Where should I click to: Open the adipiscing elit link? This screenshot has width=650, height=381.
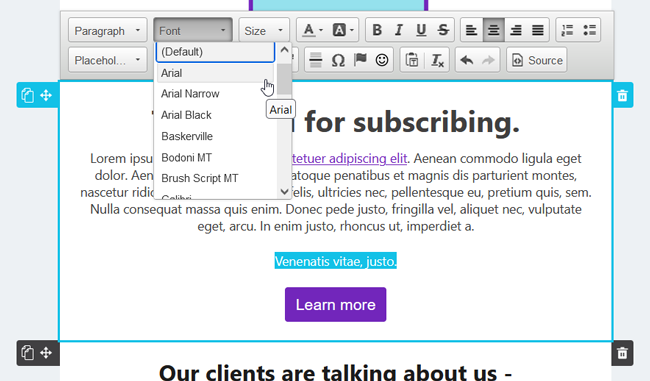click(350, 158)
